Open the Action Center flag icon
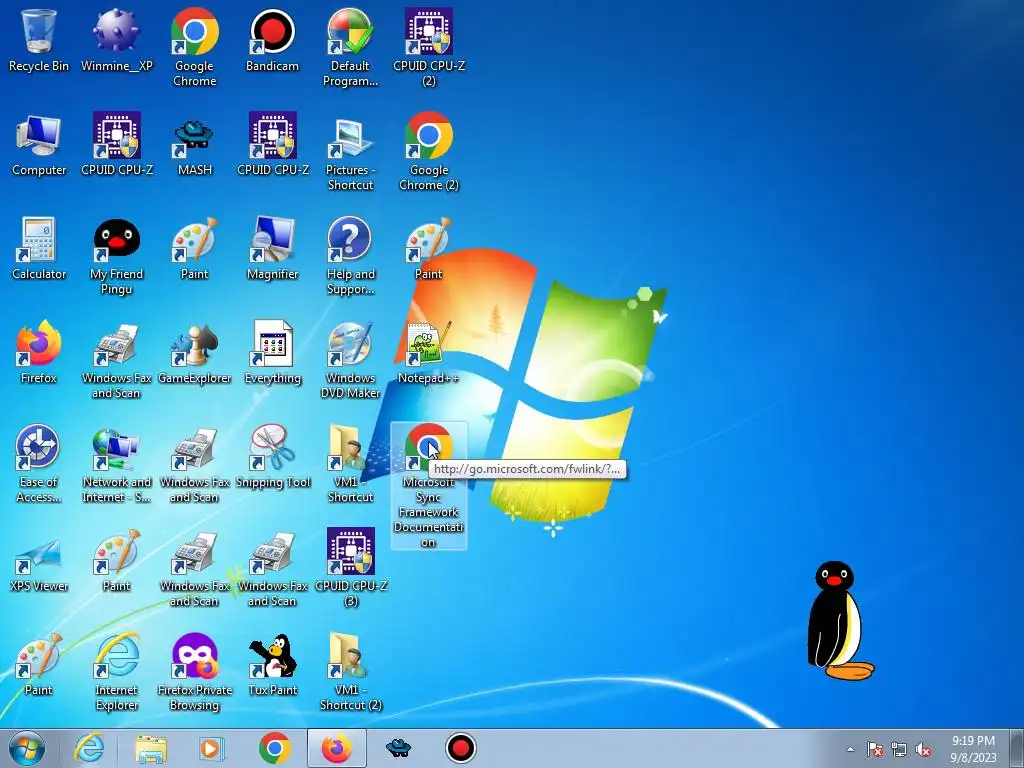1024x768 pixels. click(875, 749)
